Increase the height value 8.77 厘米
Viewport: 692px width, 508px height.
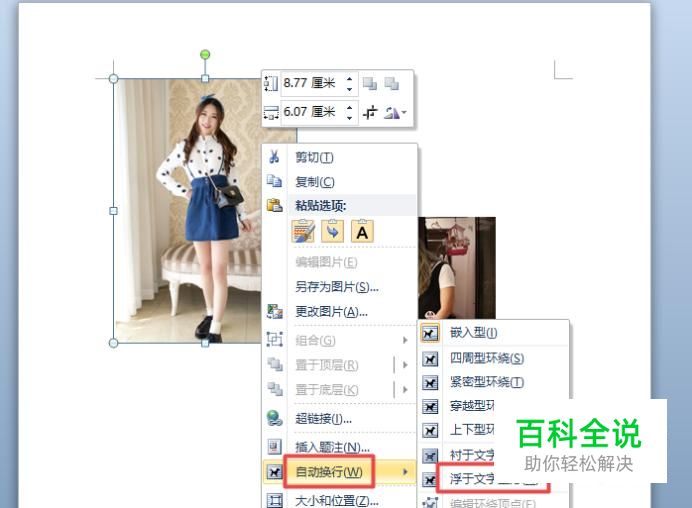tap(349, 78)
